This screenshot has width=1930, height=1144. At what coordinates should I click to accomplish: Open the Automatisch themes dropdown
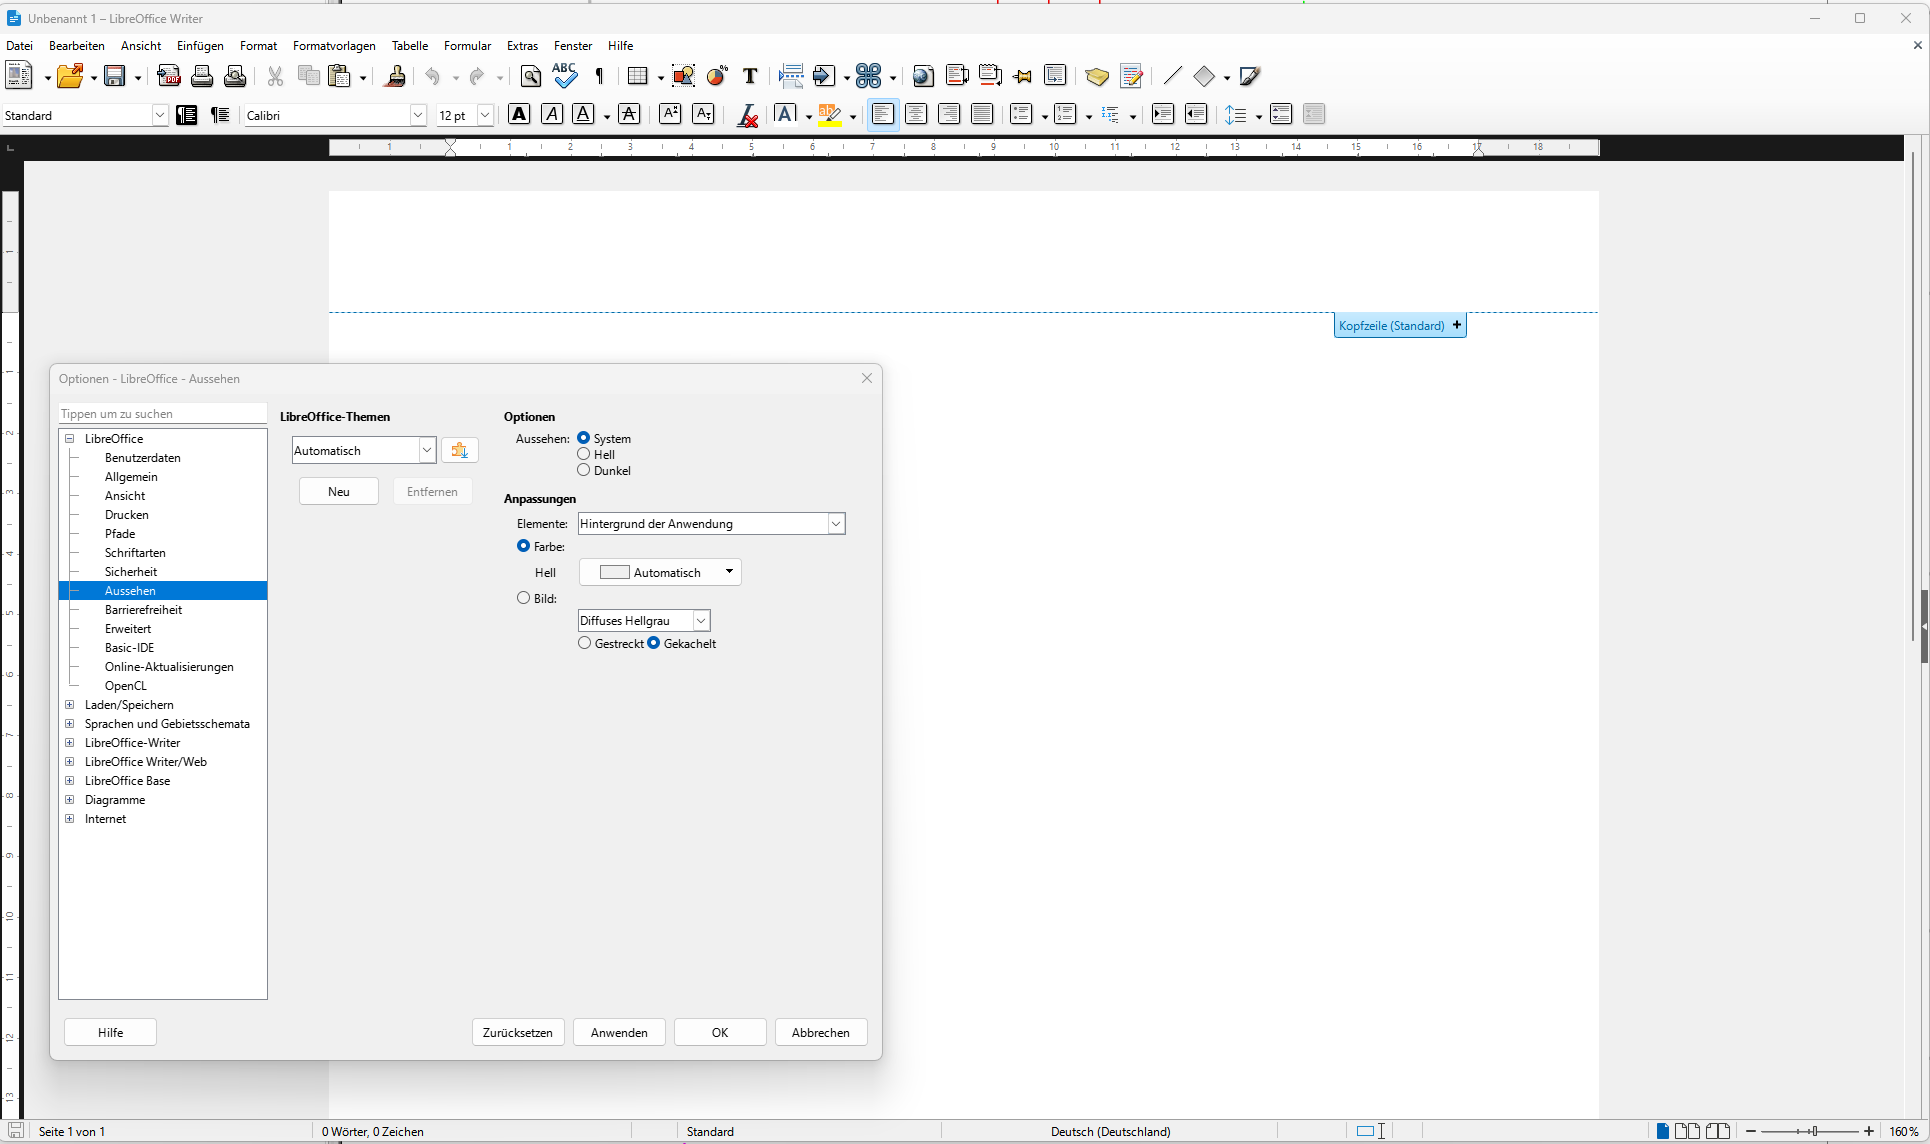426,451
